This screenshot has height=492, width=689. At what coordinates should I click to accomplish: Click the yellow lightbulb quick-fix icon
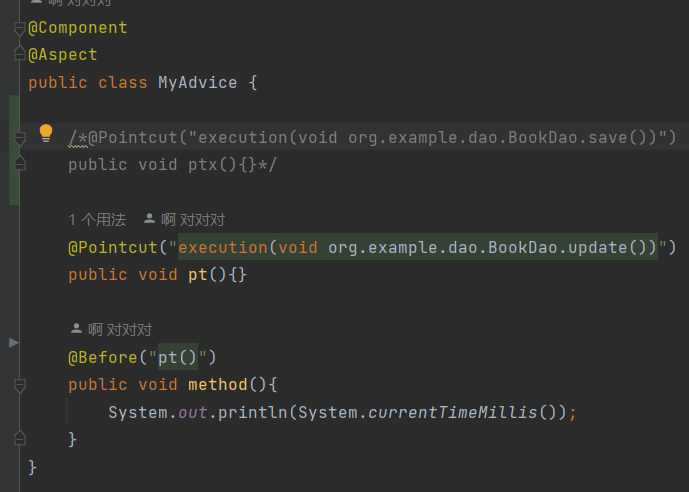coord(46,133)
